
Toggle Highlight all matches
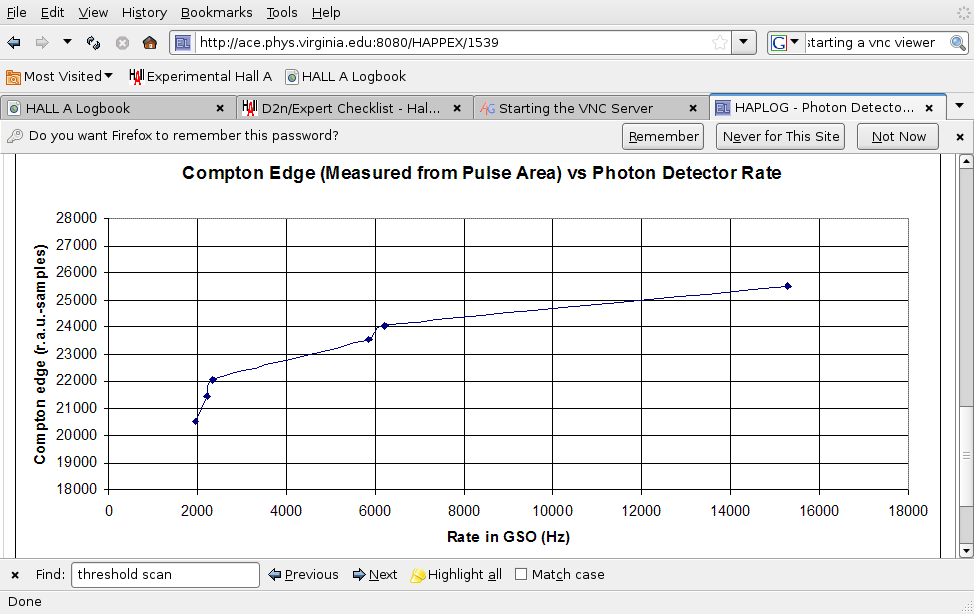[x=456, y=575]
